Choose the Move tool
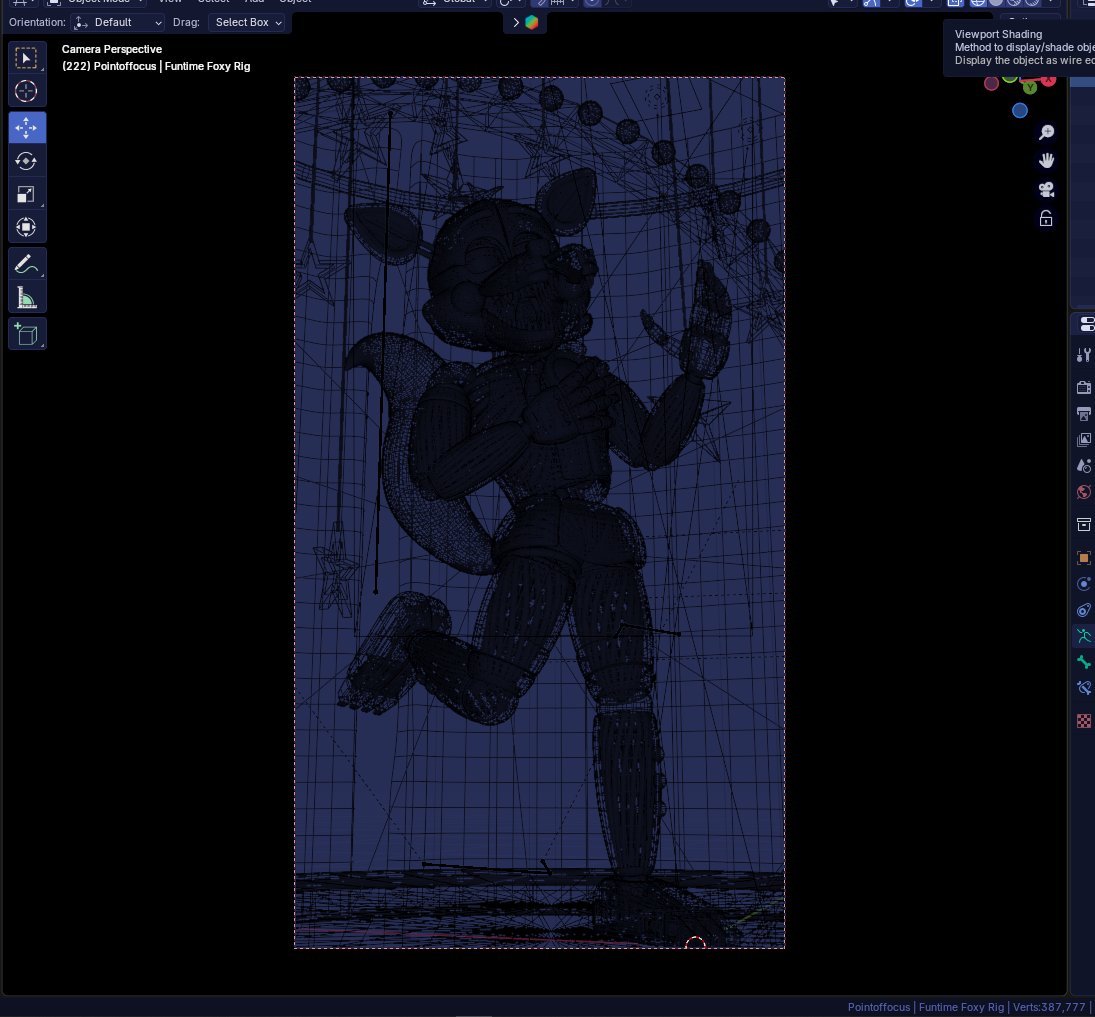1095x1017 pixels. click(27, 128)
